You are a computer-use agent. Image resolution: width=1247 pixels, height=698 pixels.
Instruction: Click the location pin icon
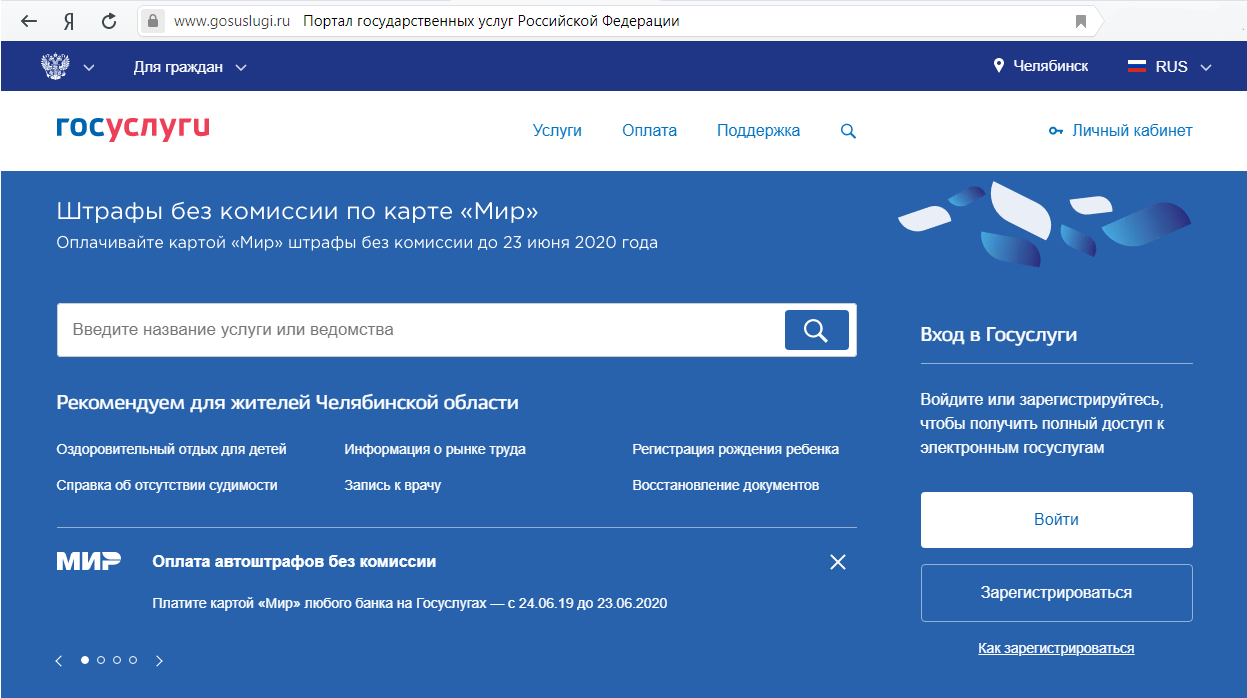[998, 66]
